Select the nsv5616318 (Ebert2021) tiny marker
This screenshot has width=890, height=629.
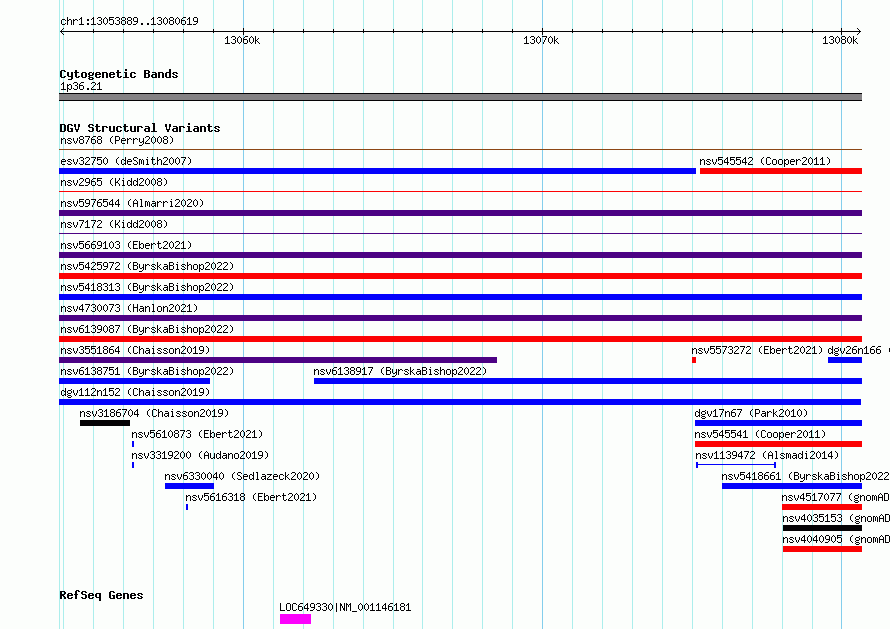click(x=187, y=507)
